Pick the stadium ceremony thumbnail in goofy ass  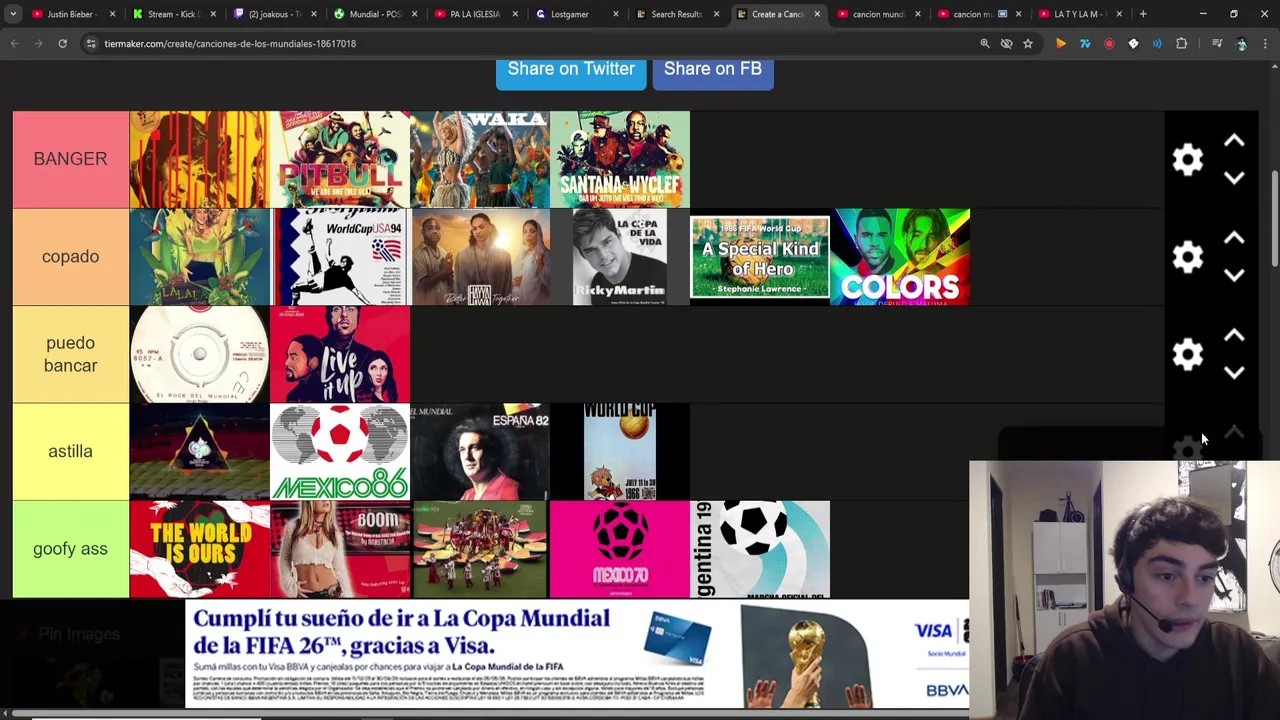pyautogui.click(x=480, y=549)
